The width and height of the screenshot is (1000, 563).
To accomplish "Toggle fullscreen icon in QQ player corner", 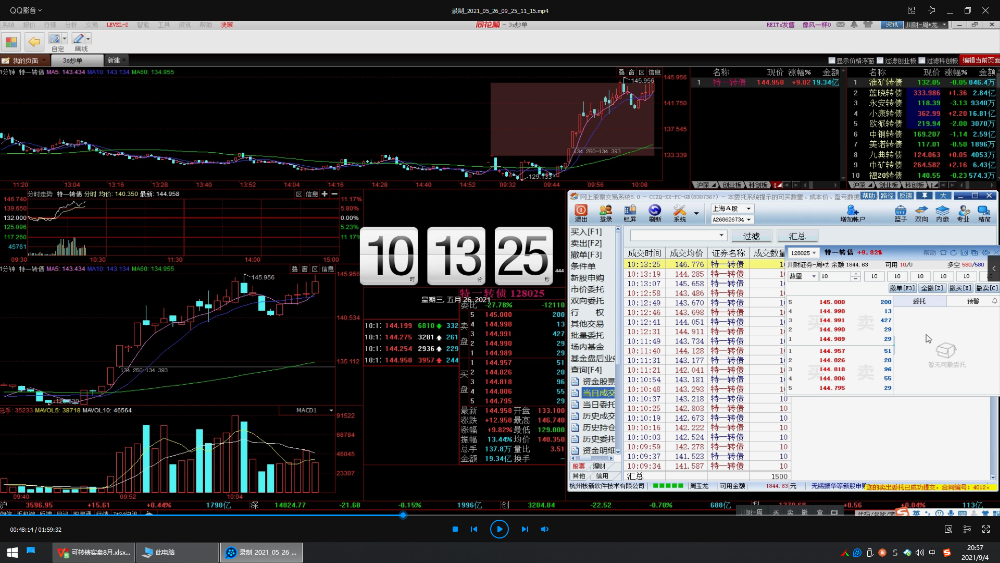I will pyautogui.click(x=986, y=529).
